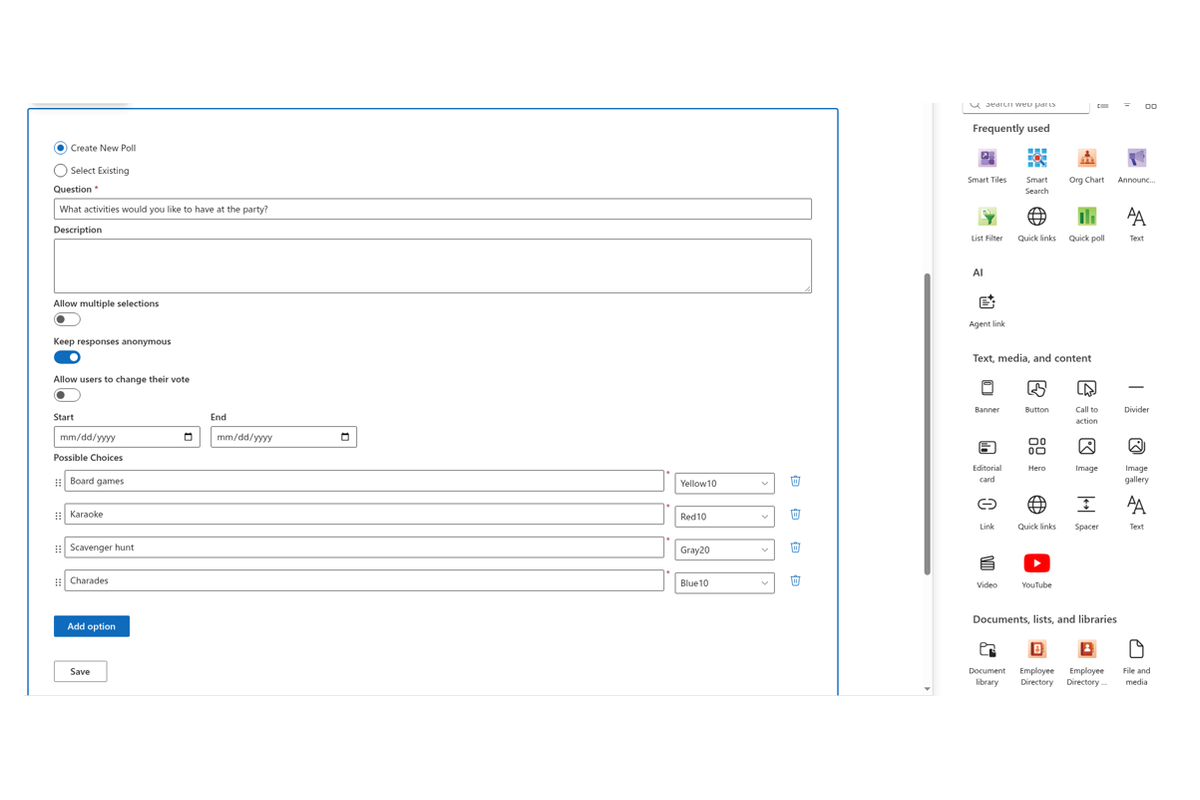1200x800 pixels.
Task: Add the Document library web part
Action: coord(987,662)
